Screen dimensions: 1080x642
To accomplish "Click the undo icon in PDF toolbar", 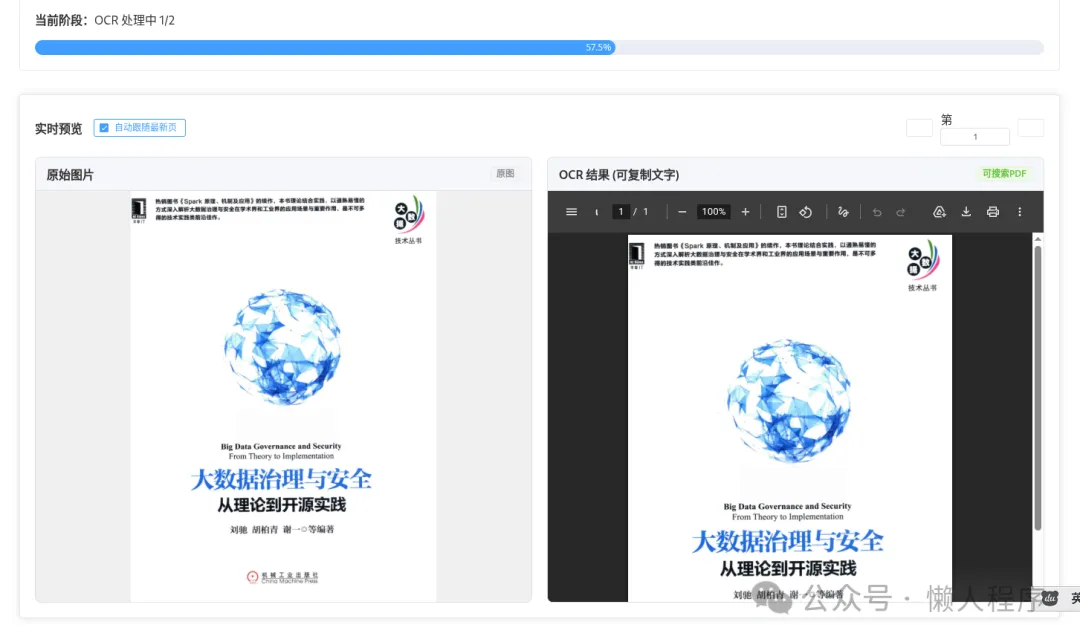I will click(x=878, y=211).
